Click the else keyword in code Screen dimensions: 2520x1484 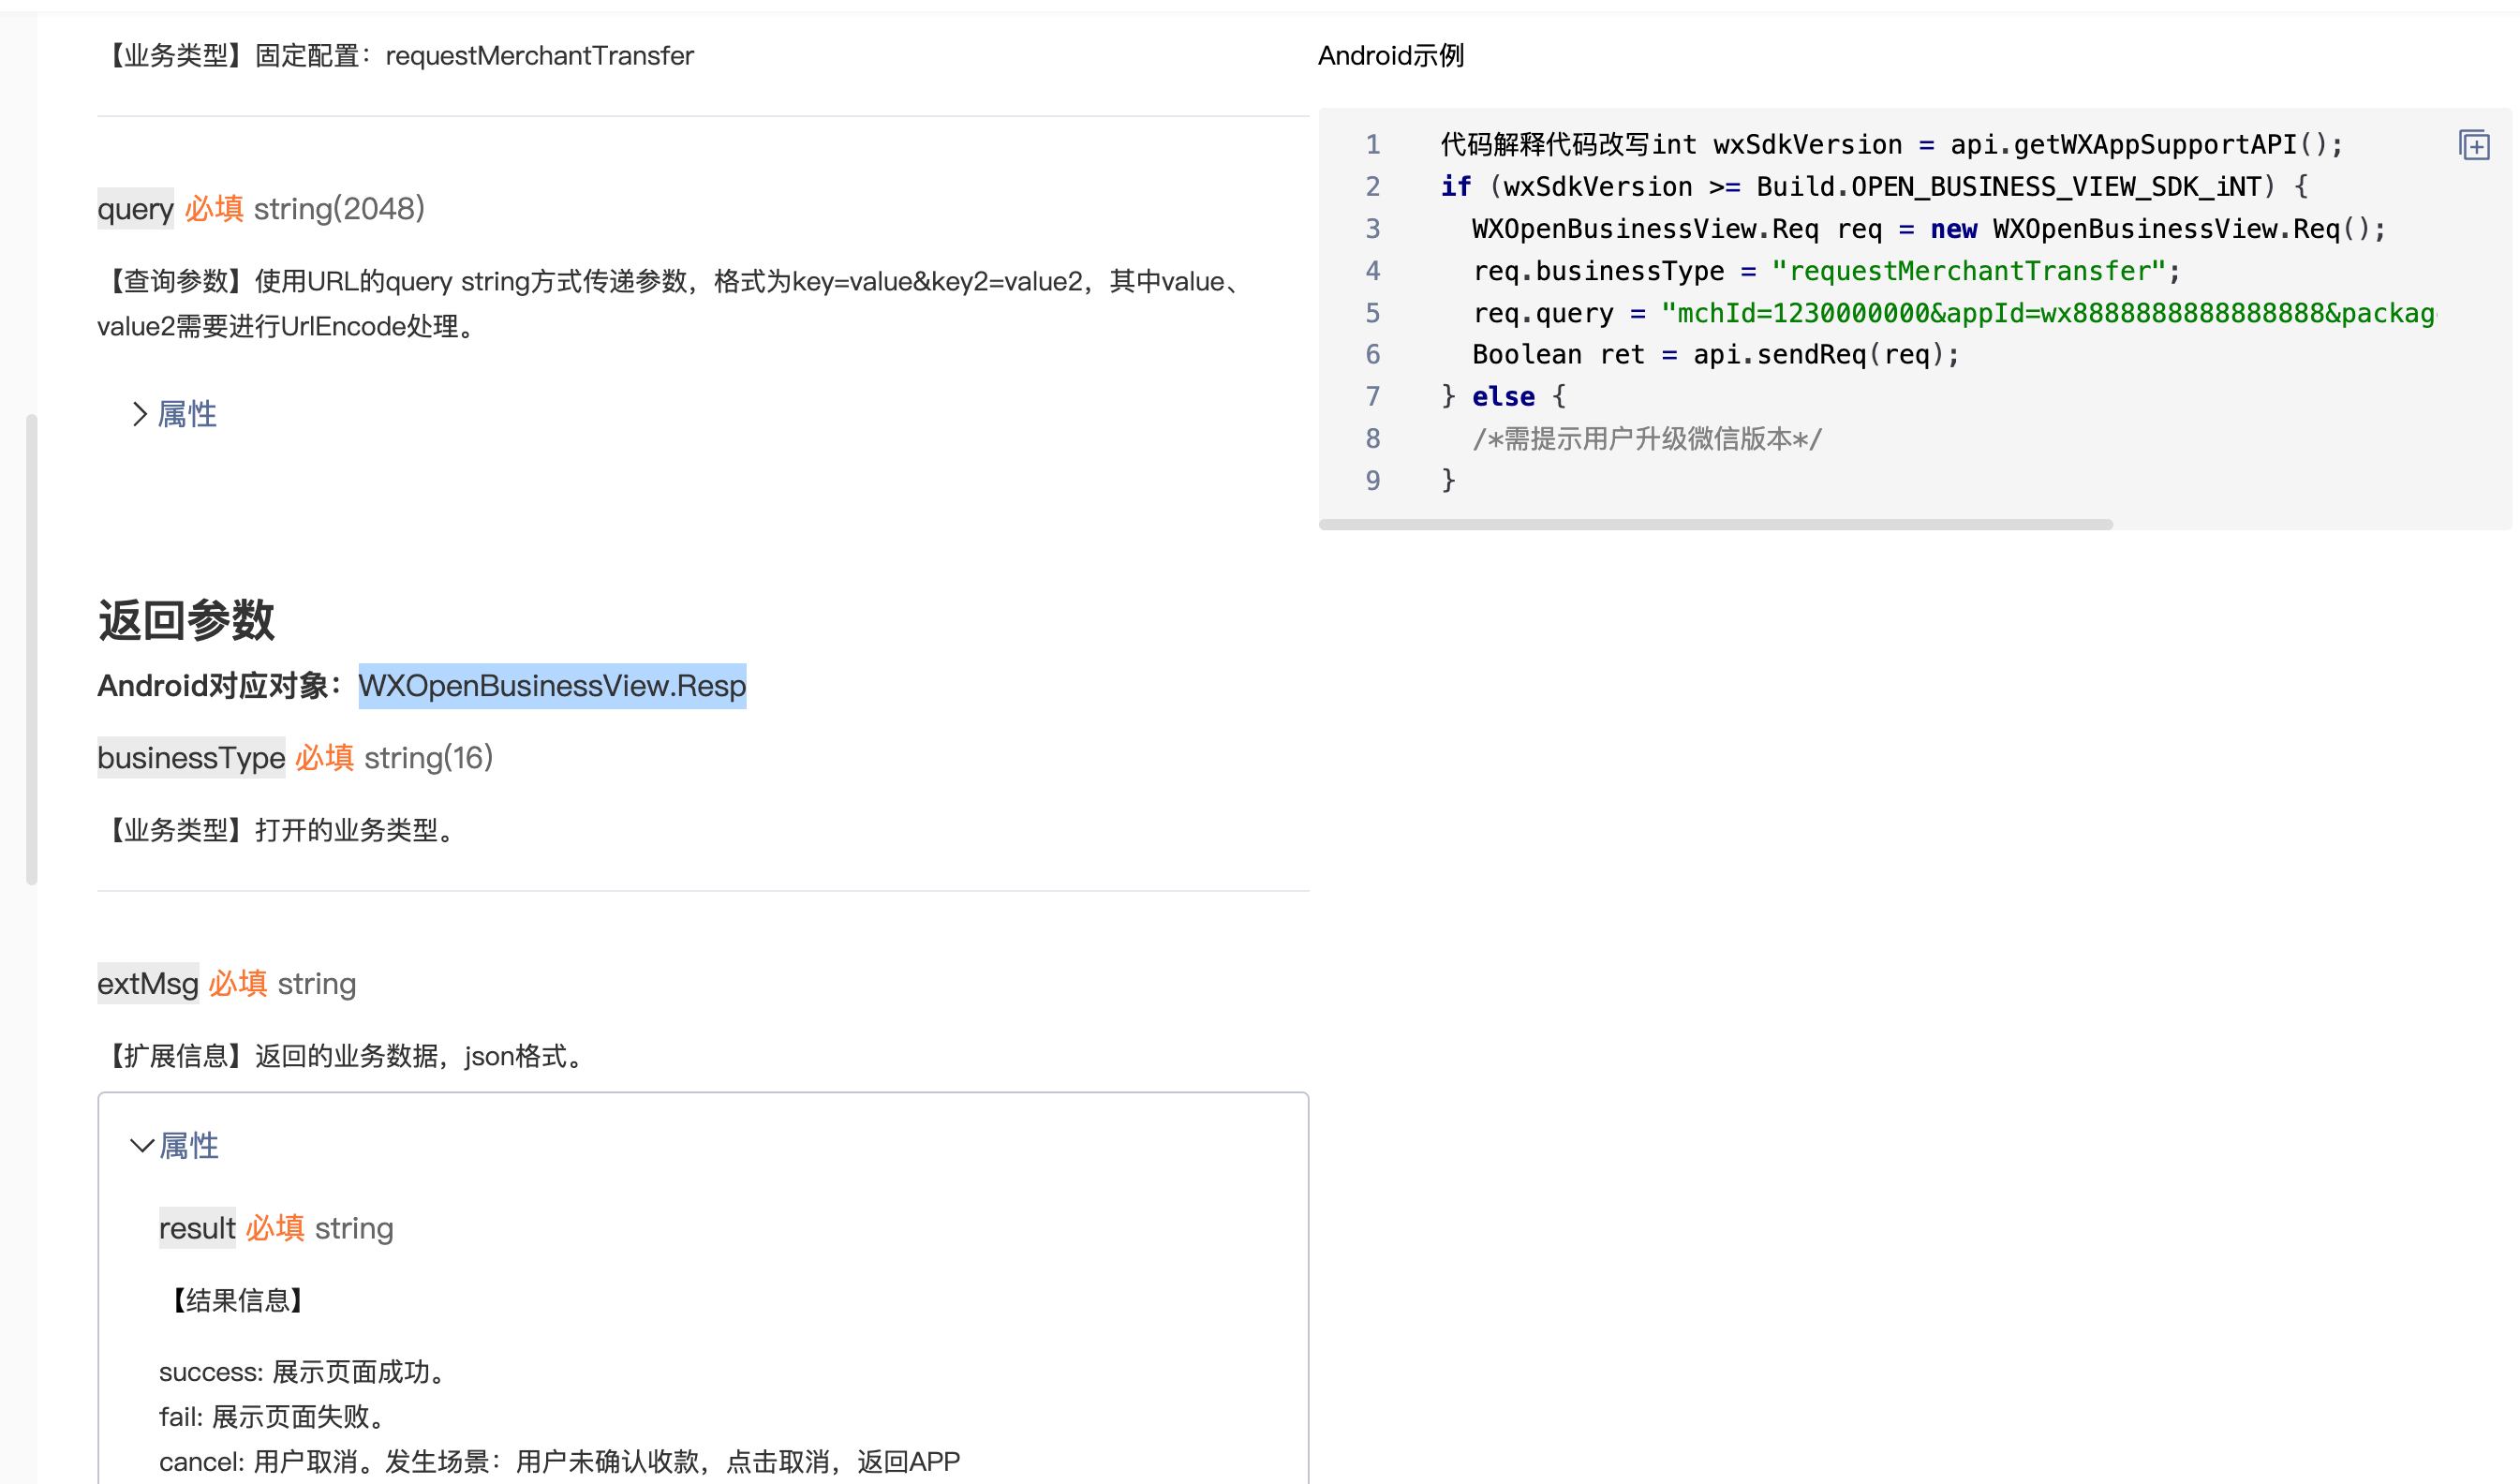pyautogui.click(x=1503, y=397)
